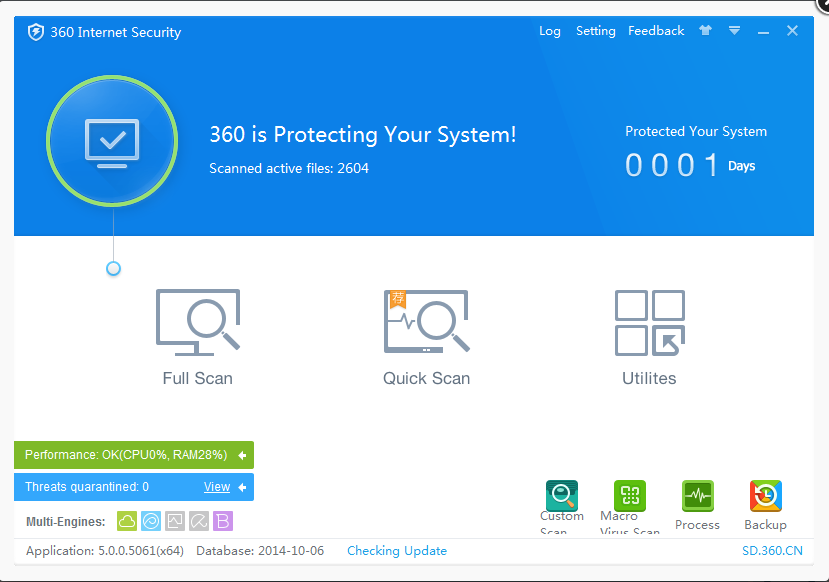The image size is (829, 582).
Task: Click the Database: 2014-10-06 text
Action: pyautogui.click(x=260, y=551)
